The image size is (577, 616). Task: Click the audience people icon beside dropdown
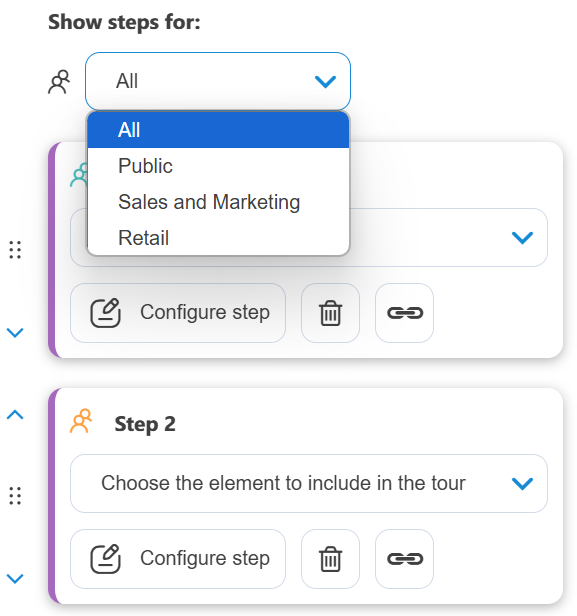click(x=59, y=82)
